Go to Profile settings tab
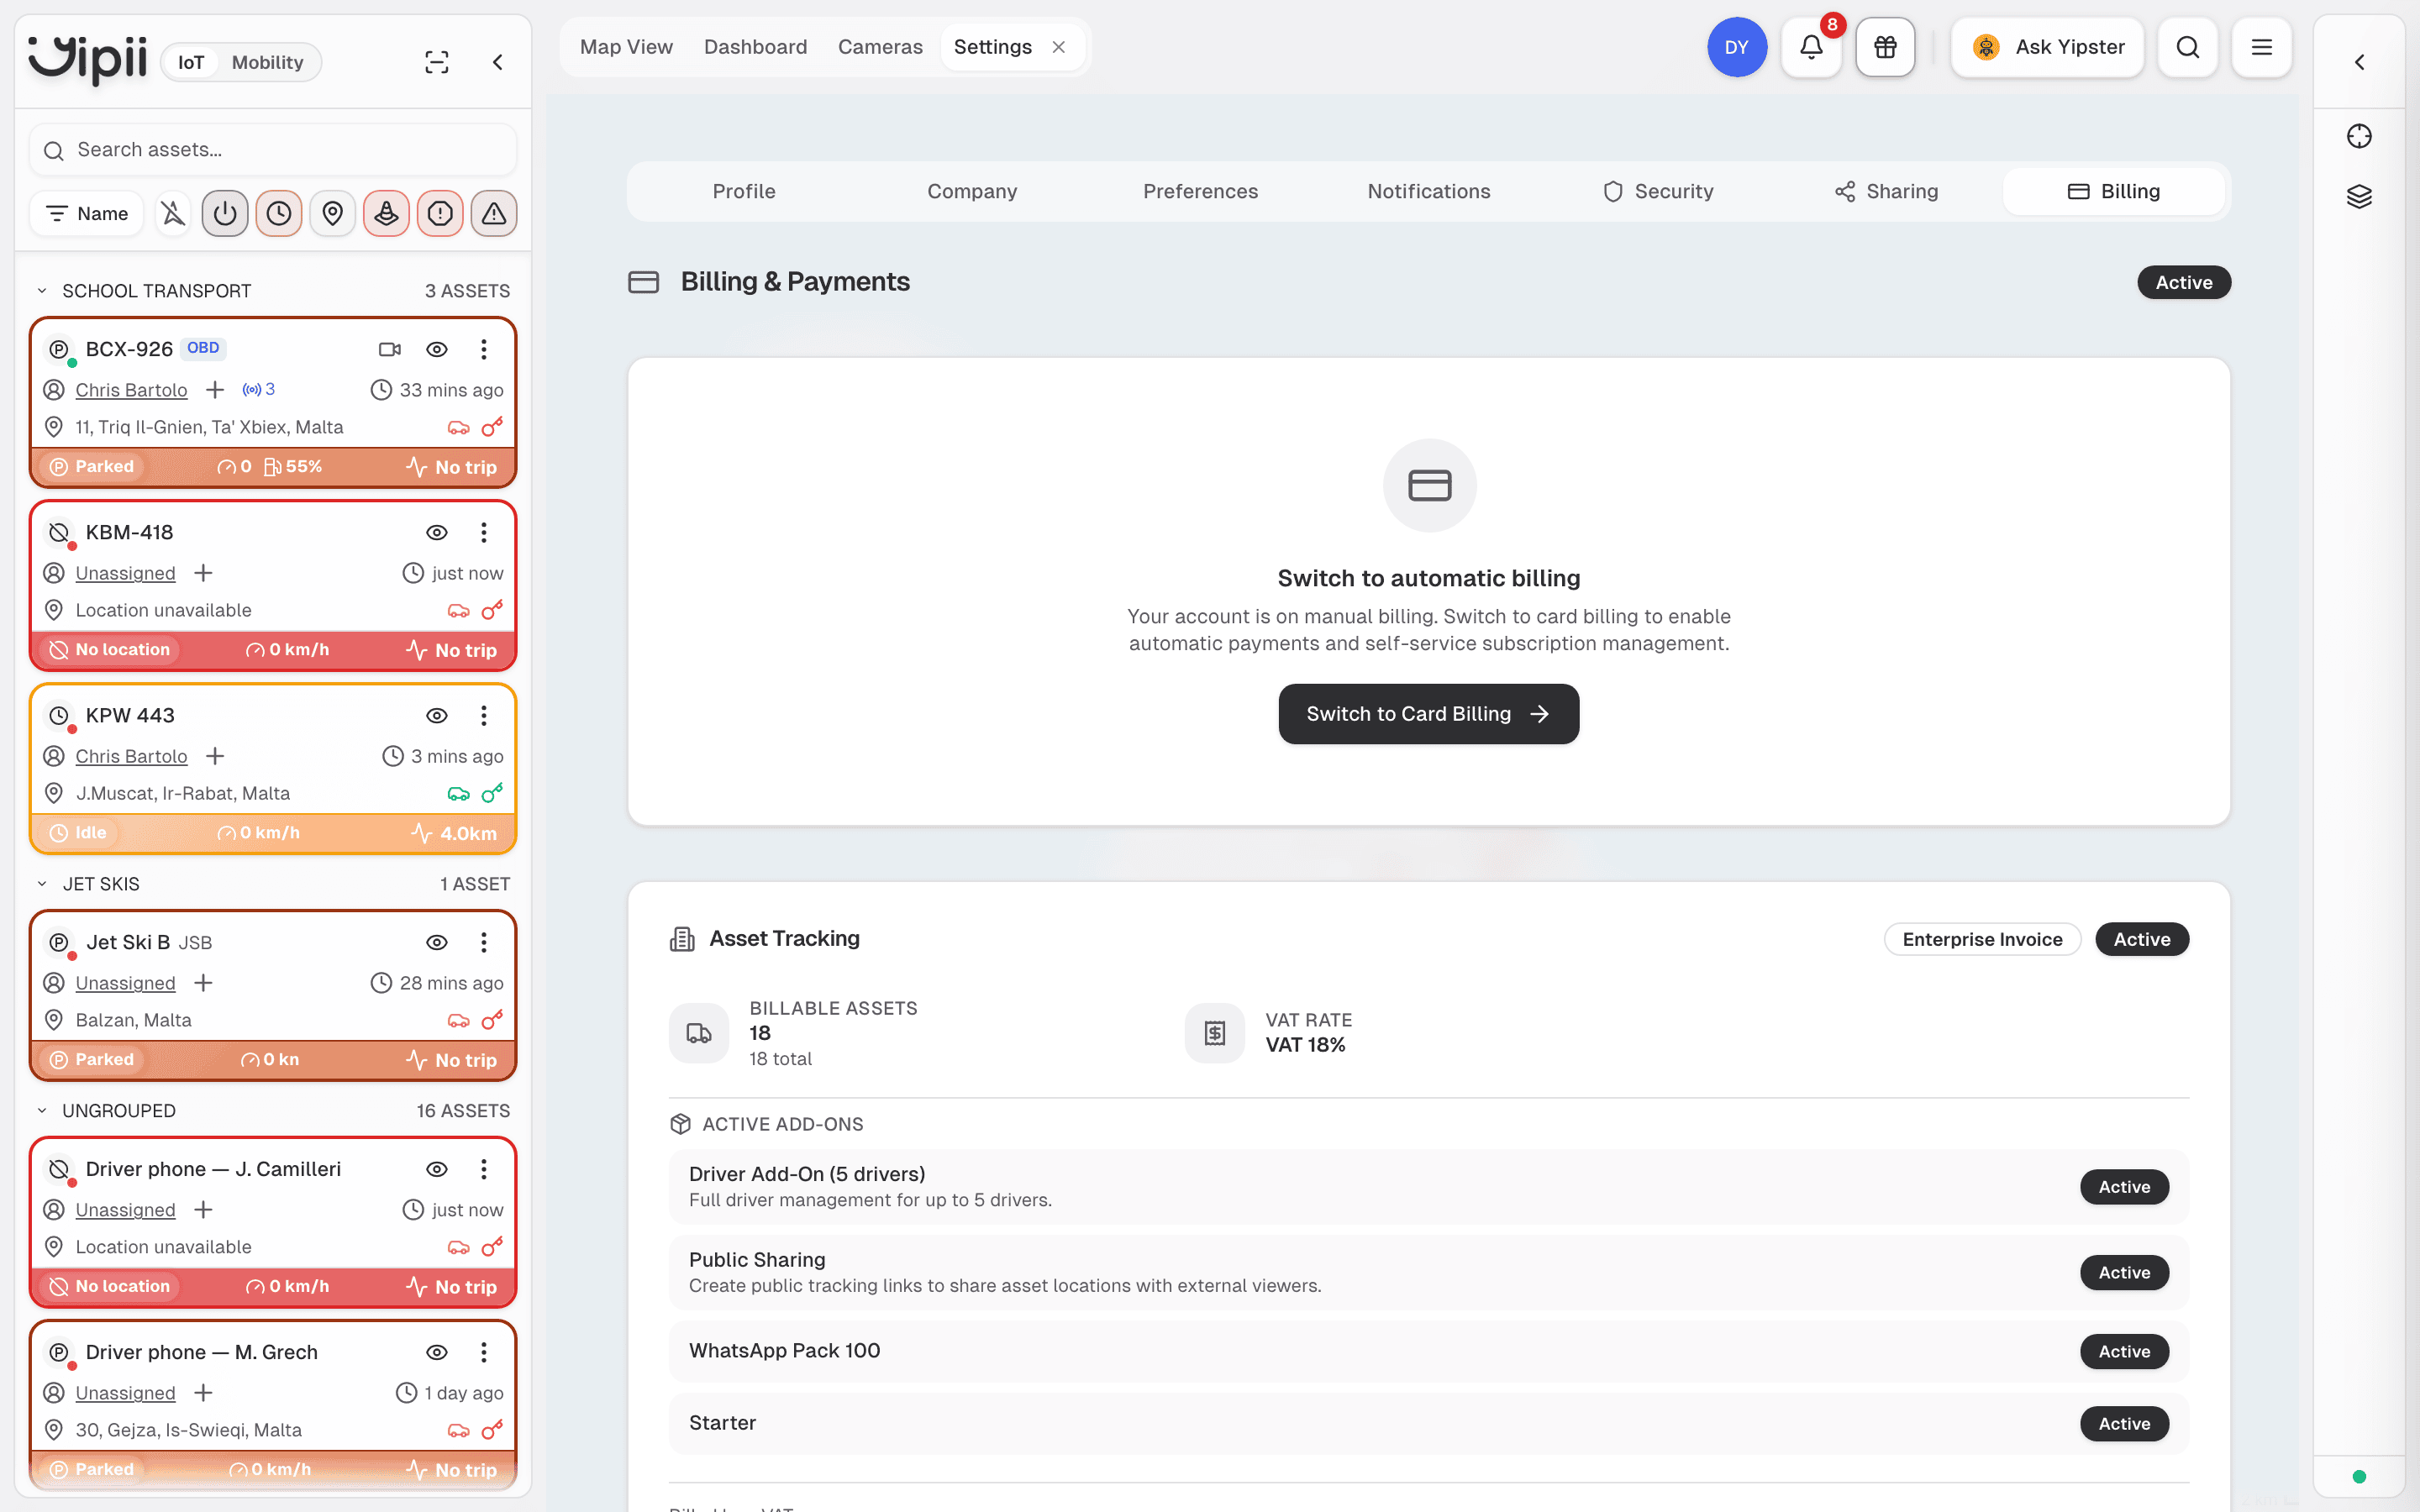Screen dimensions: 2420x1512 [744, 191]
